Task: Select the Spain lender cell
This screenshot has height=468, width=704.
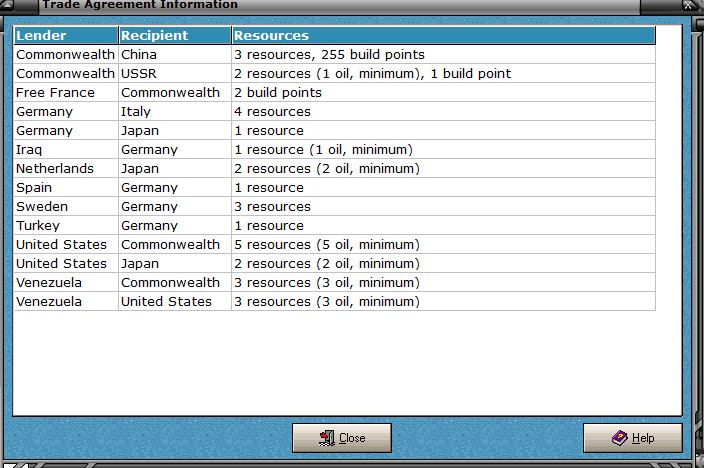Action: (66, 187)
